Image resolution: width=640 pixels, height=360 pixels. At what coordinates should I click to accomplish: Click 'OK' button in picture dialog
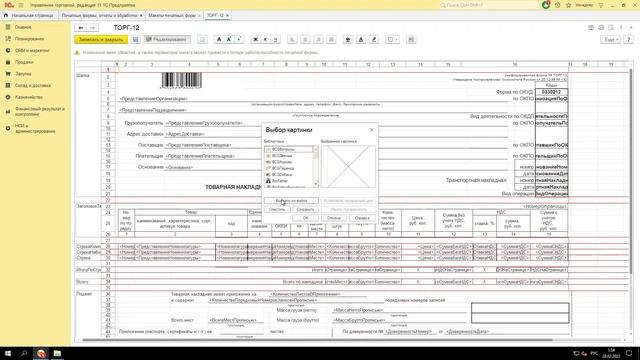(305, 218)
